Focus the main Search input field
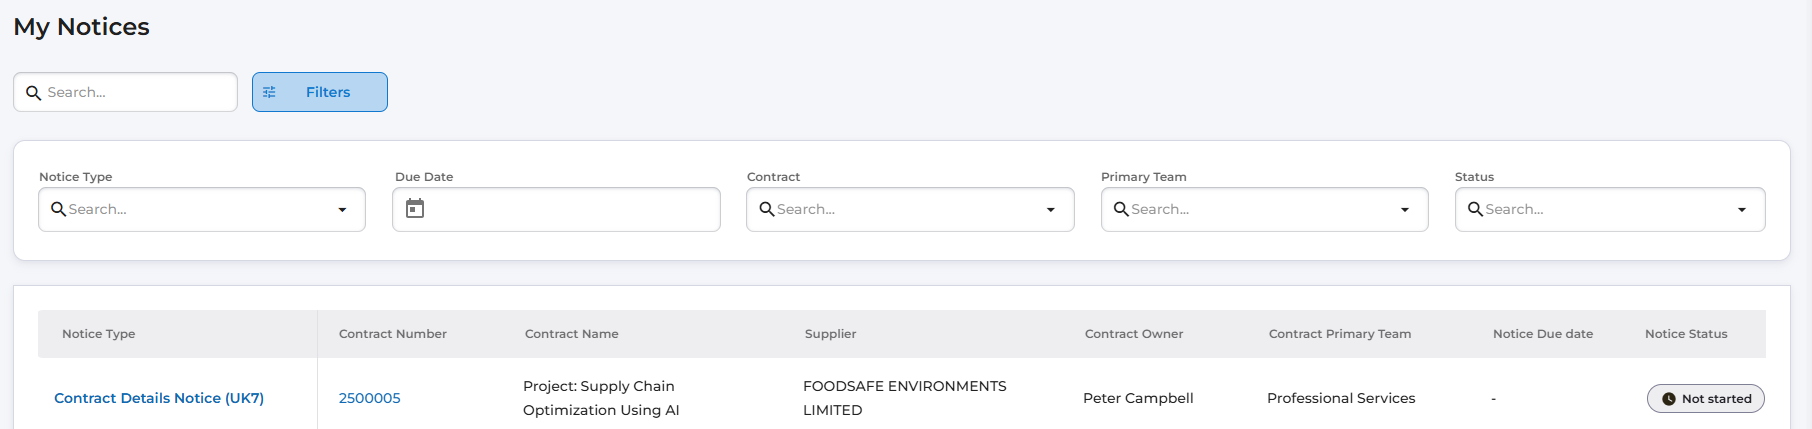The height and width of the screenshot is (429, 1812). [x=135, y=92]
